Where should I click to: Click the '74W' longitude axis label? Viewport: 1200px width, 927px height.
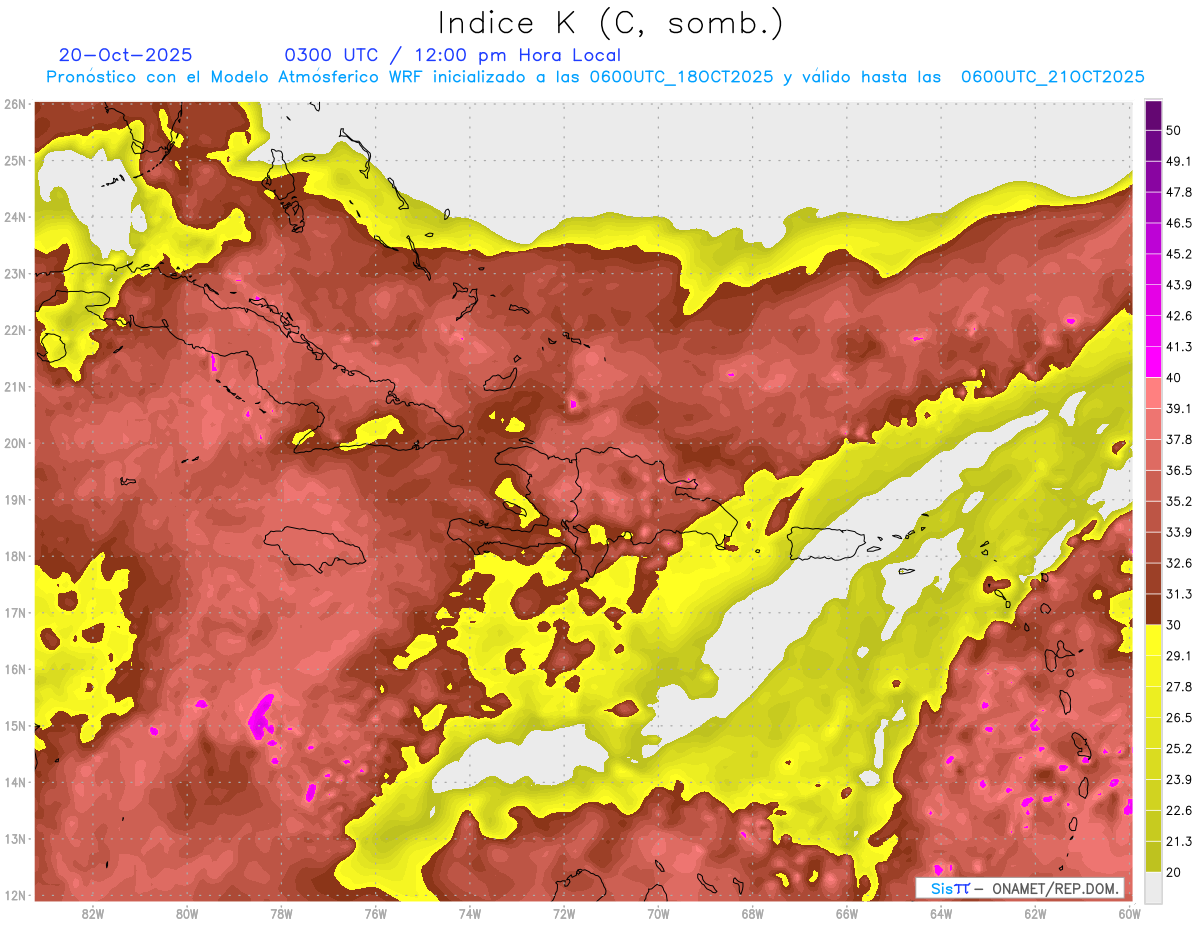[x=470, y=913]
